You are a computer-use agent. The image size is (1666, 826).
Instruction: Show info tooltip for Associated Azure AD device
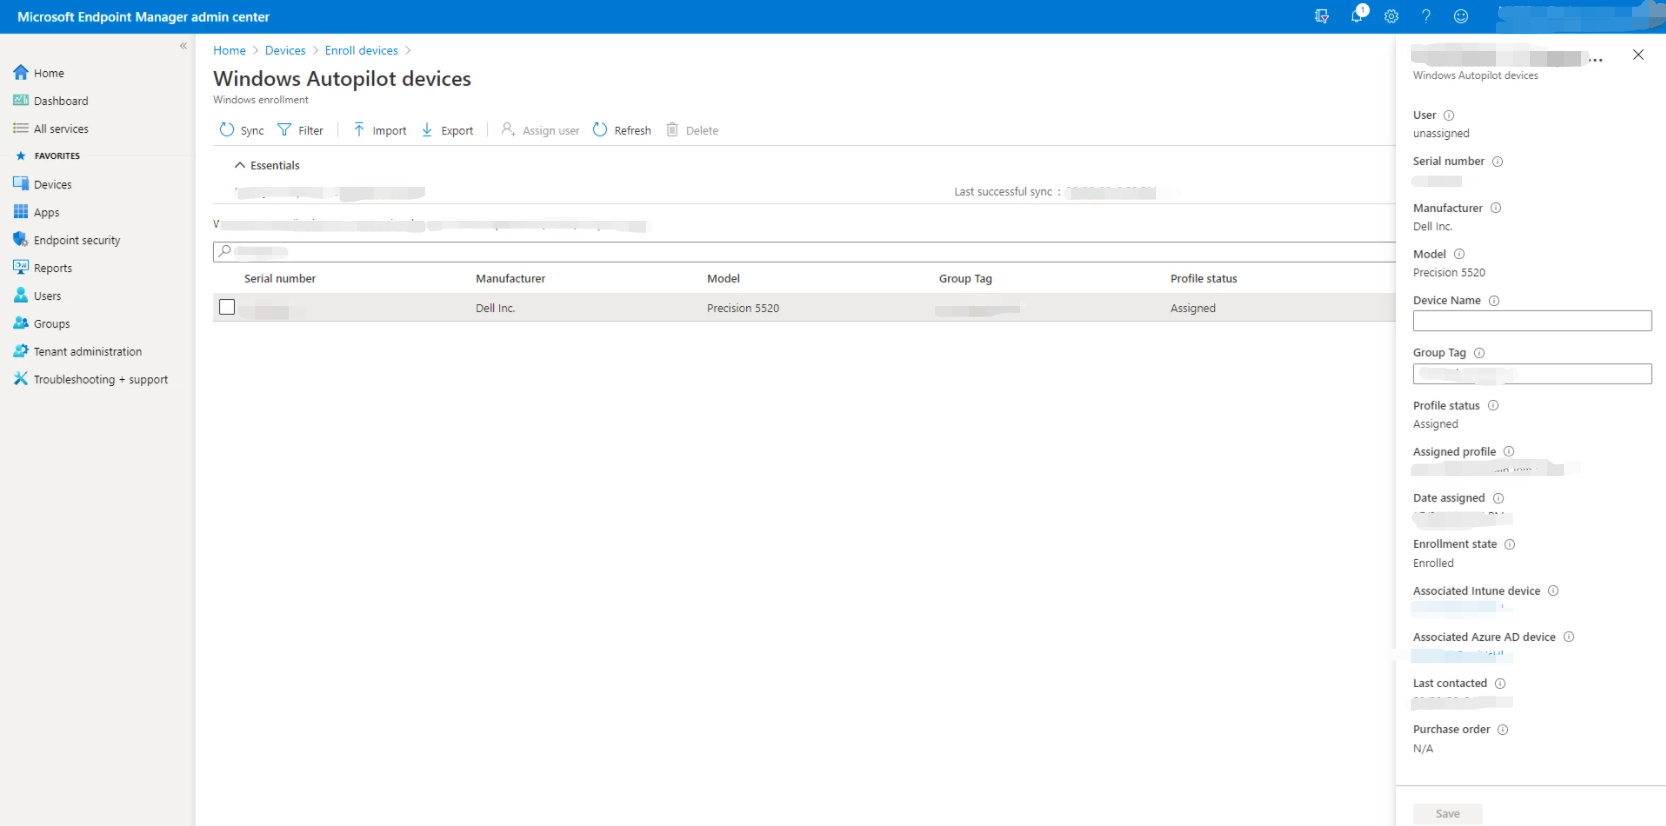1569,637
